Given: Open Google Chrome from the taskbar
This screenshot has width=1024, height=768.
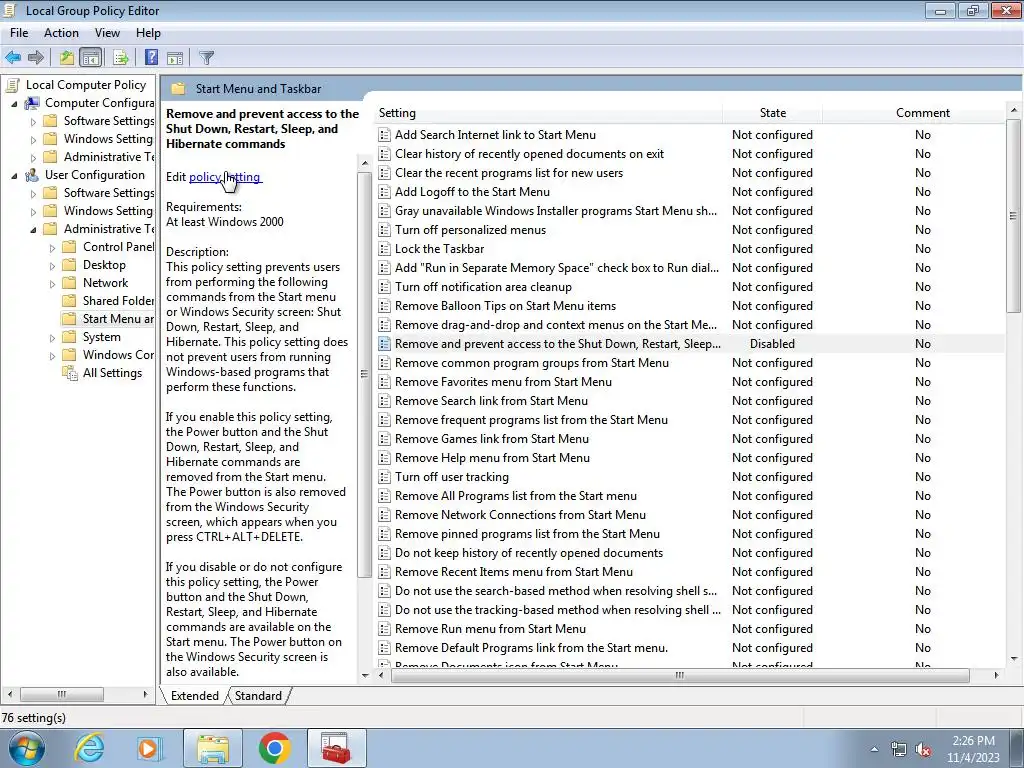Looking at the screenshot, I should 274,748.
